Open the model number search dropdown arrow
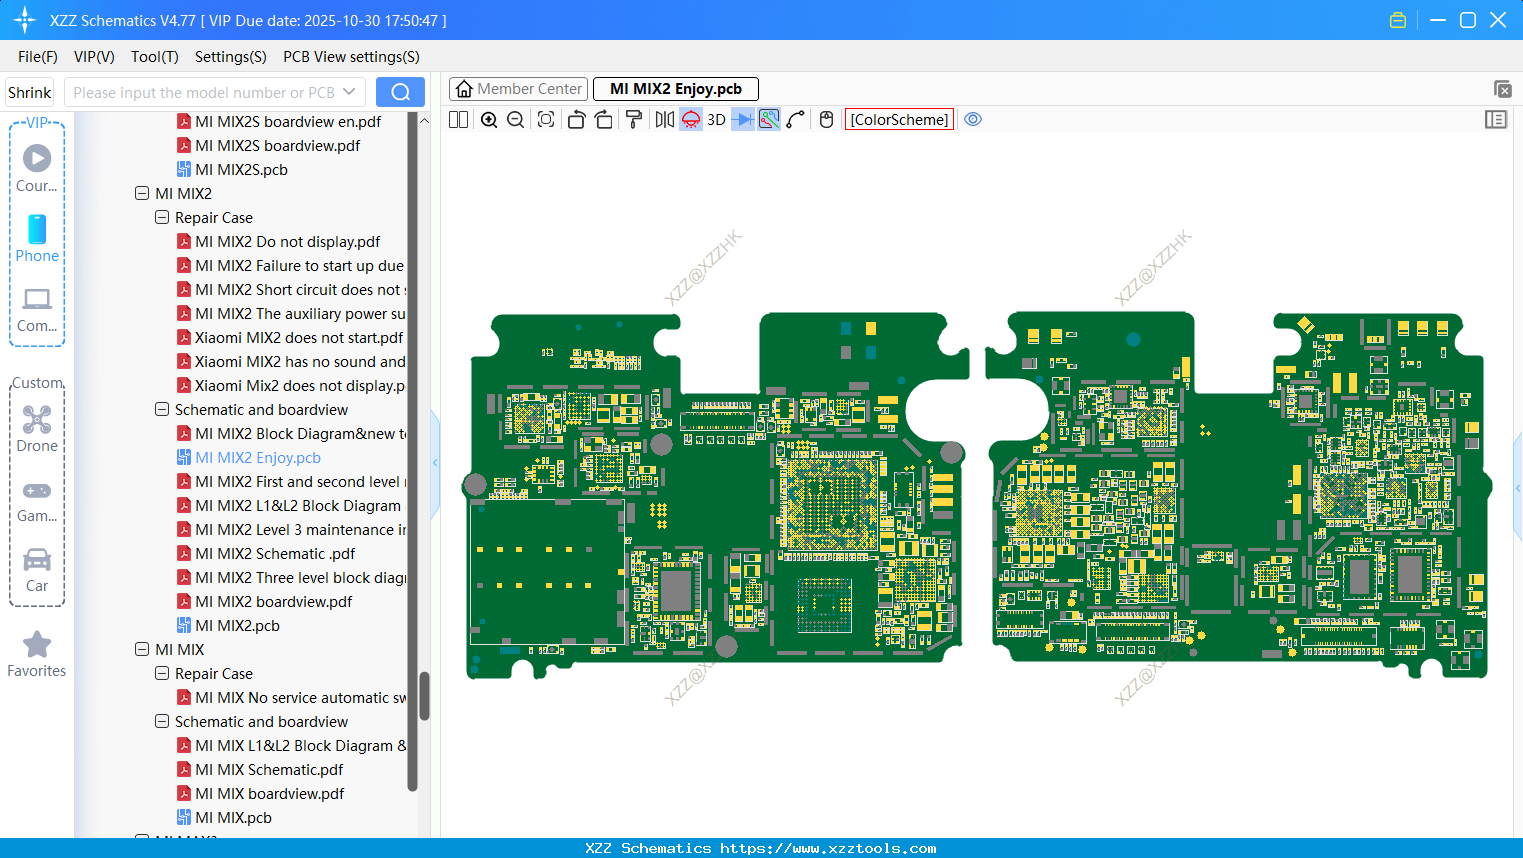This screenshot has height=858, width=1523. pyautogui.click(x=349, y=92)
